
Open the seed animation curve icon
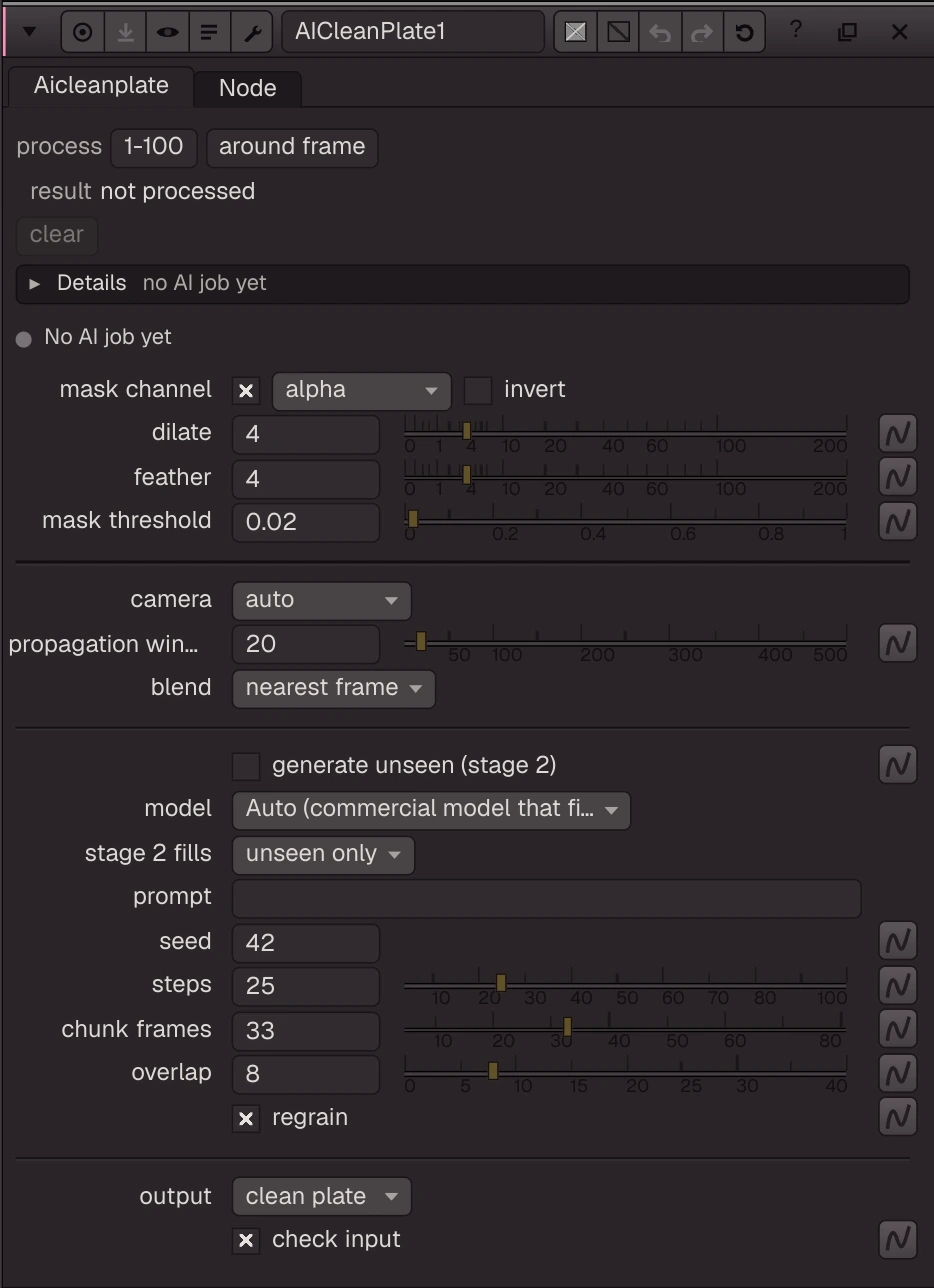(897, 941)
